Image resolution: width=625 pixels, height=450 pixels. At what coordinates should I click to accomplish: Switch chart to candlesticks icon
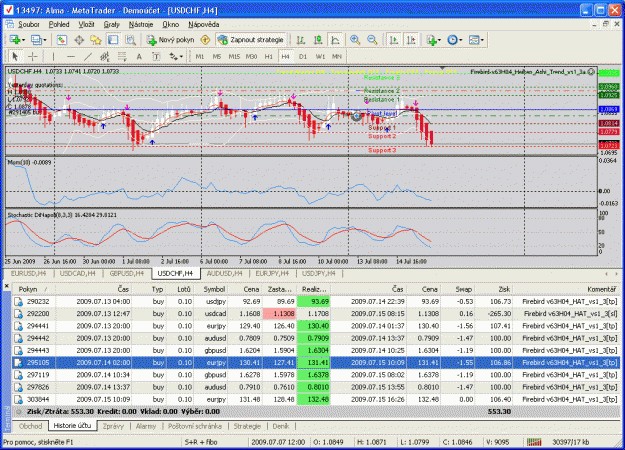click(x=318, y=40)
